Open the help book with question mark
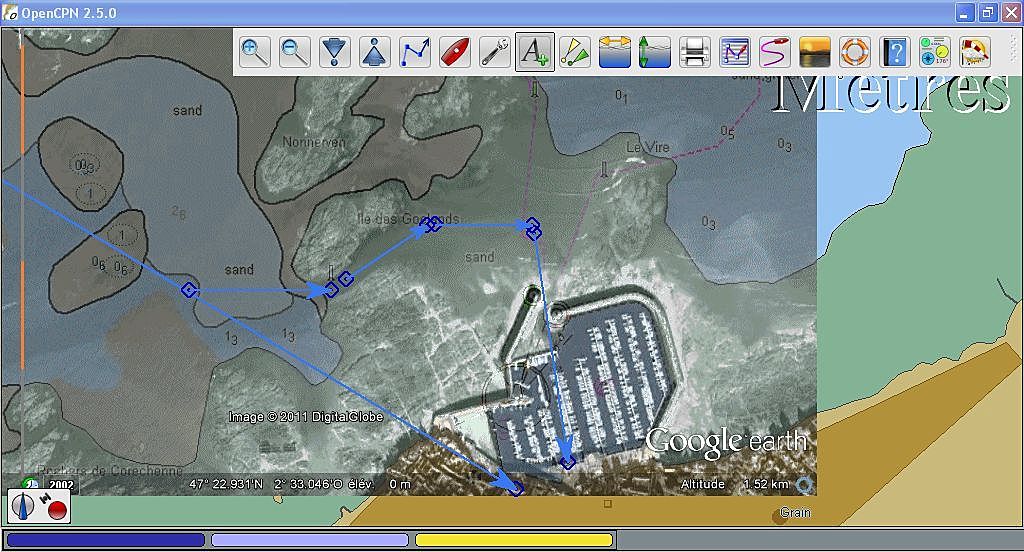This screenshot has height=552, width=1024. pyautogui.click(x=895, y=52)
